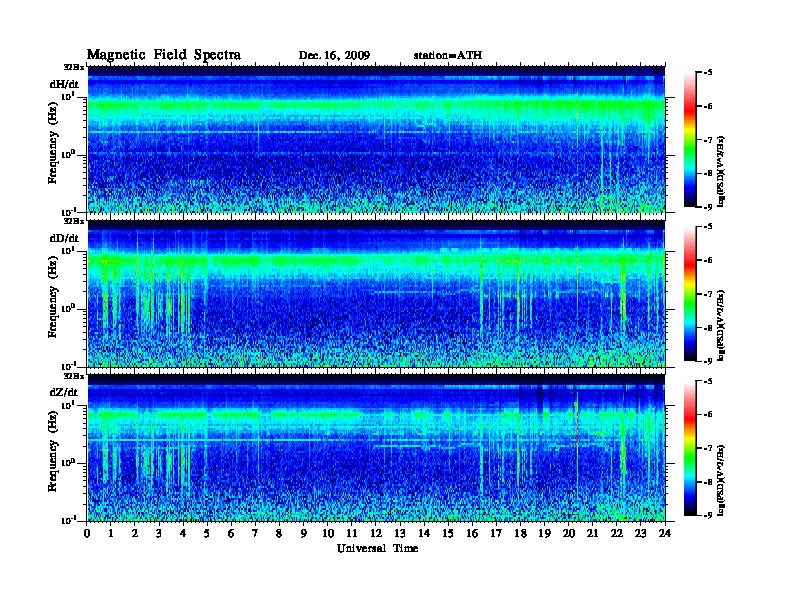
Task: Click the "32Hz" label atop dZ/dt panel
Action: click(x=74, y=376)
